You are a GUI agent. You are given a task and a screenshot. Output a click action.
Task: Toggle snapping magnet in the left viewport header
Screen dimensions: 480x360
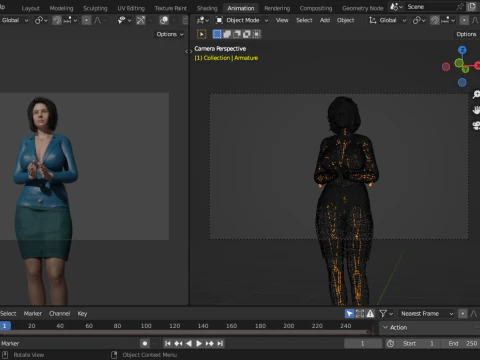click(x=57, y=20)
